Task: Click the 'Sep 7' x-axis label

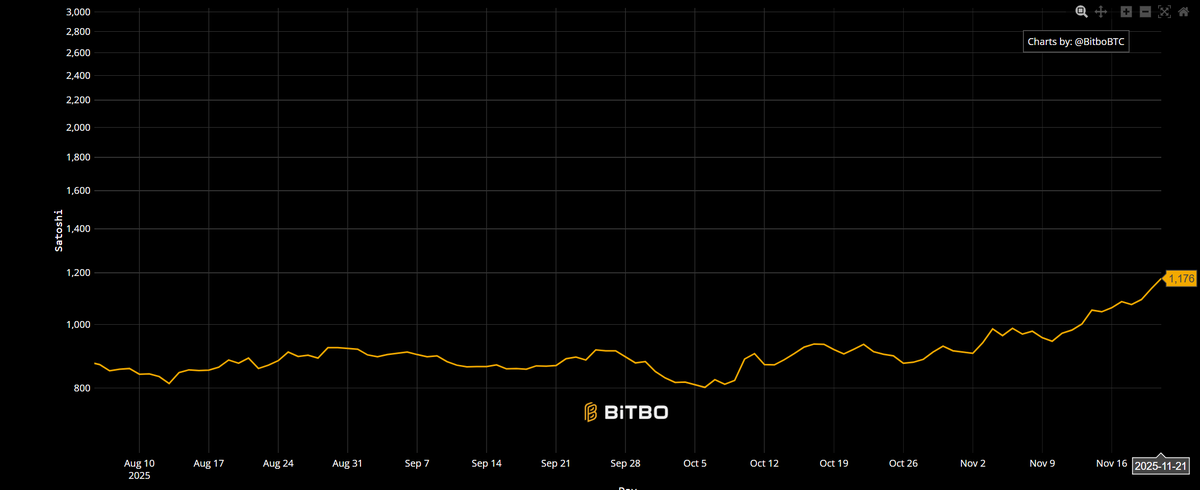Action: [x=417, y=464]
